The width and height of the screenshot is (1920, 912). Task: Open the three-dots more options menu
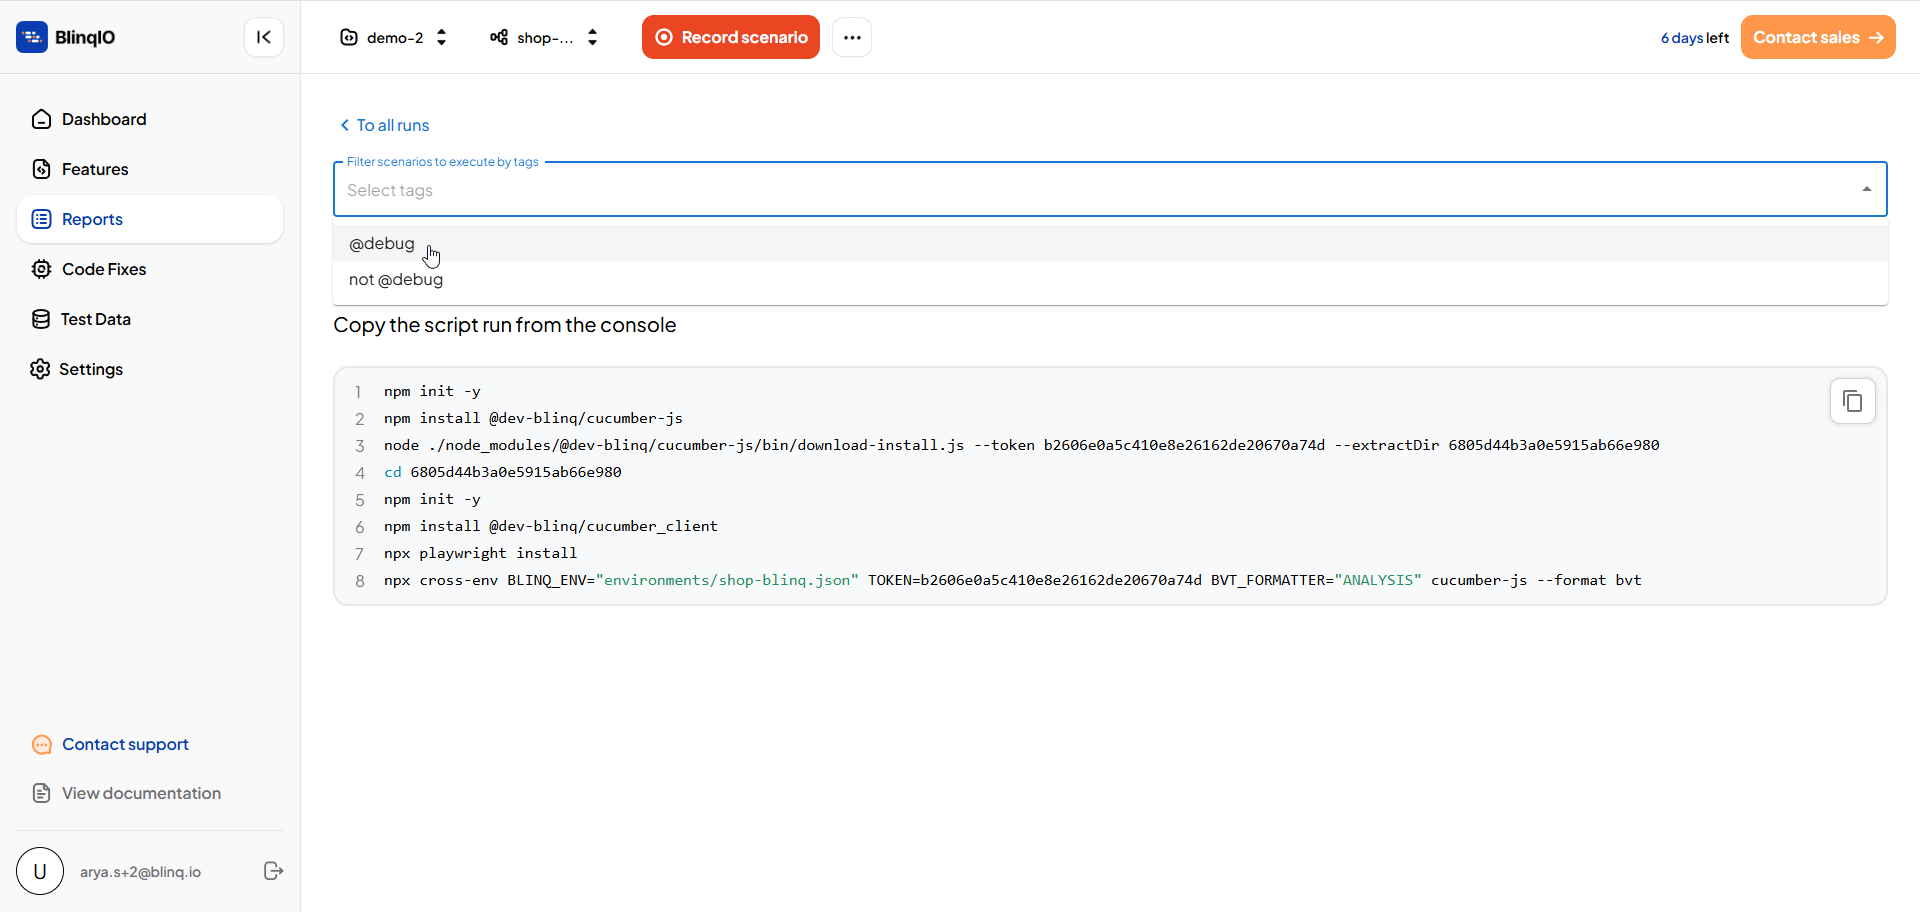[x=852, y=37]
